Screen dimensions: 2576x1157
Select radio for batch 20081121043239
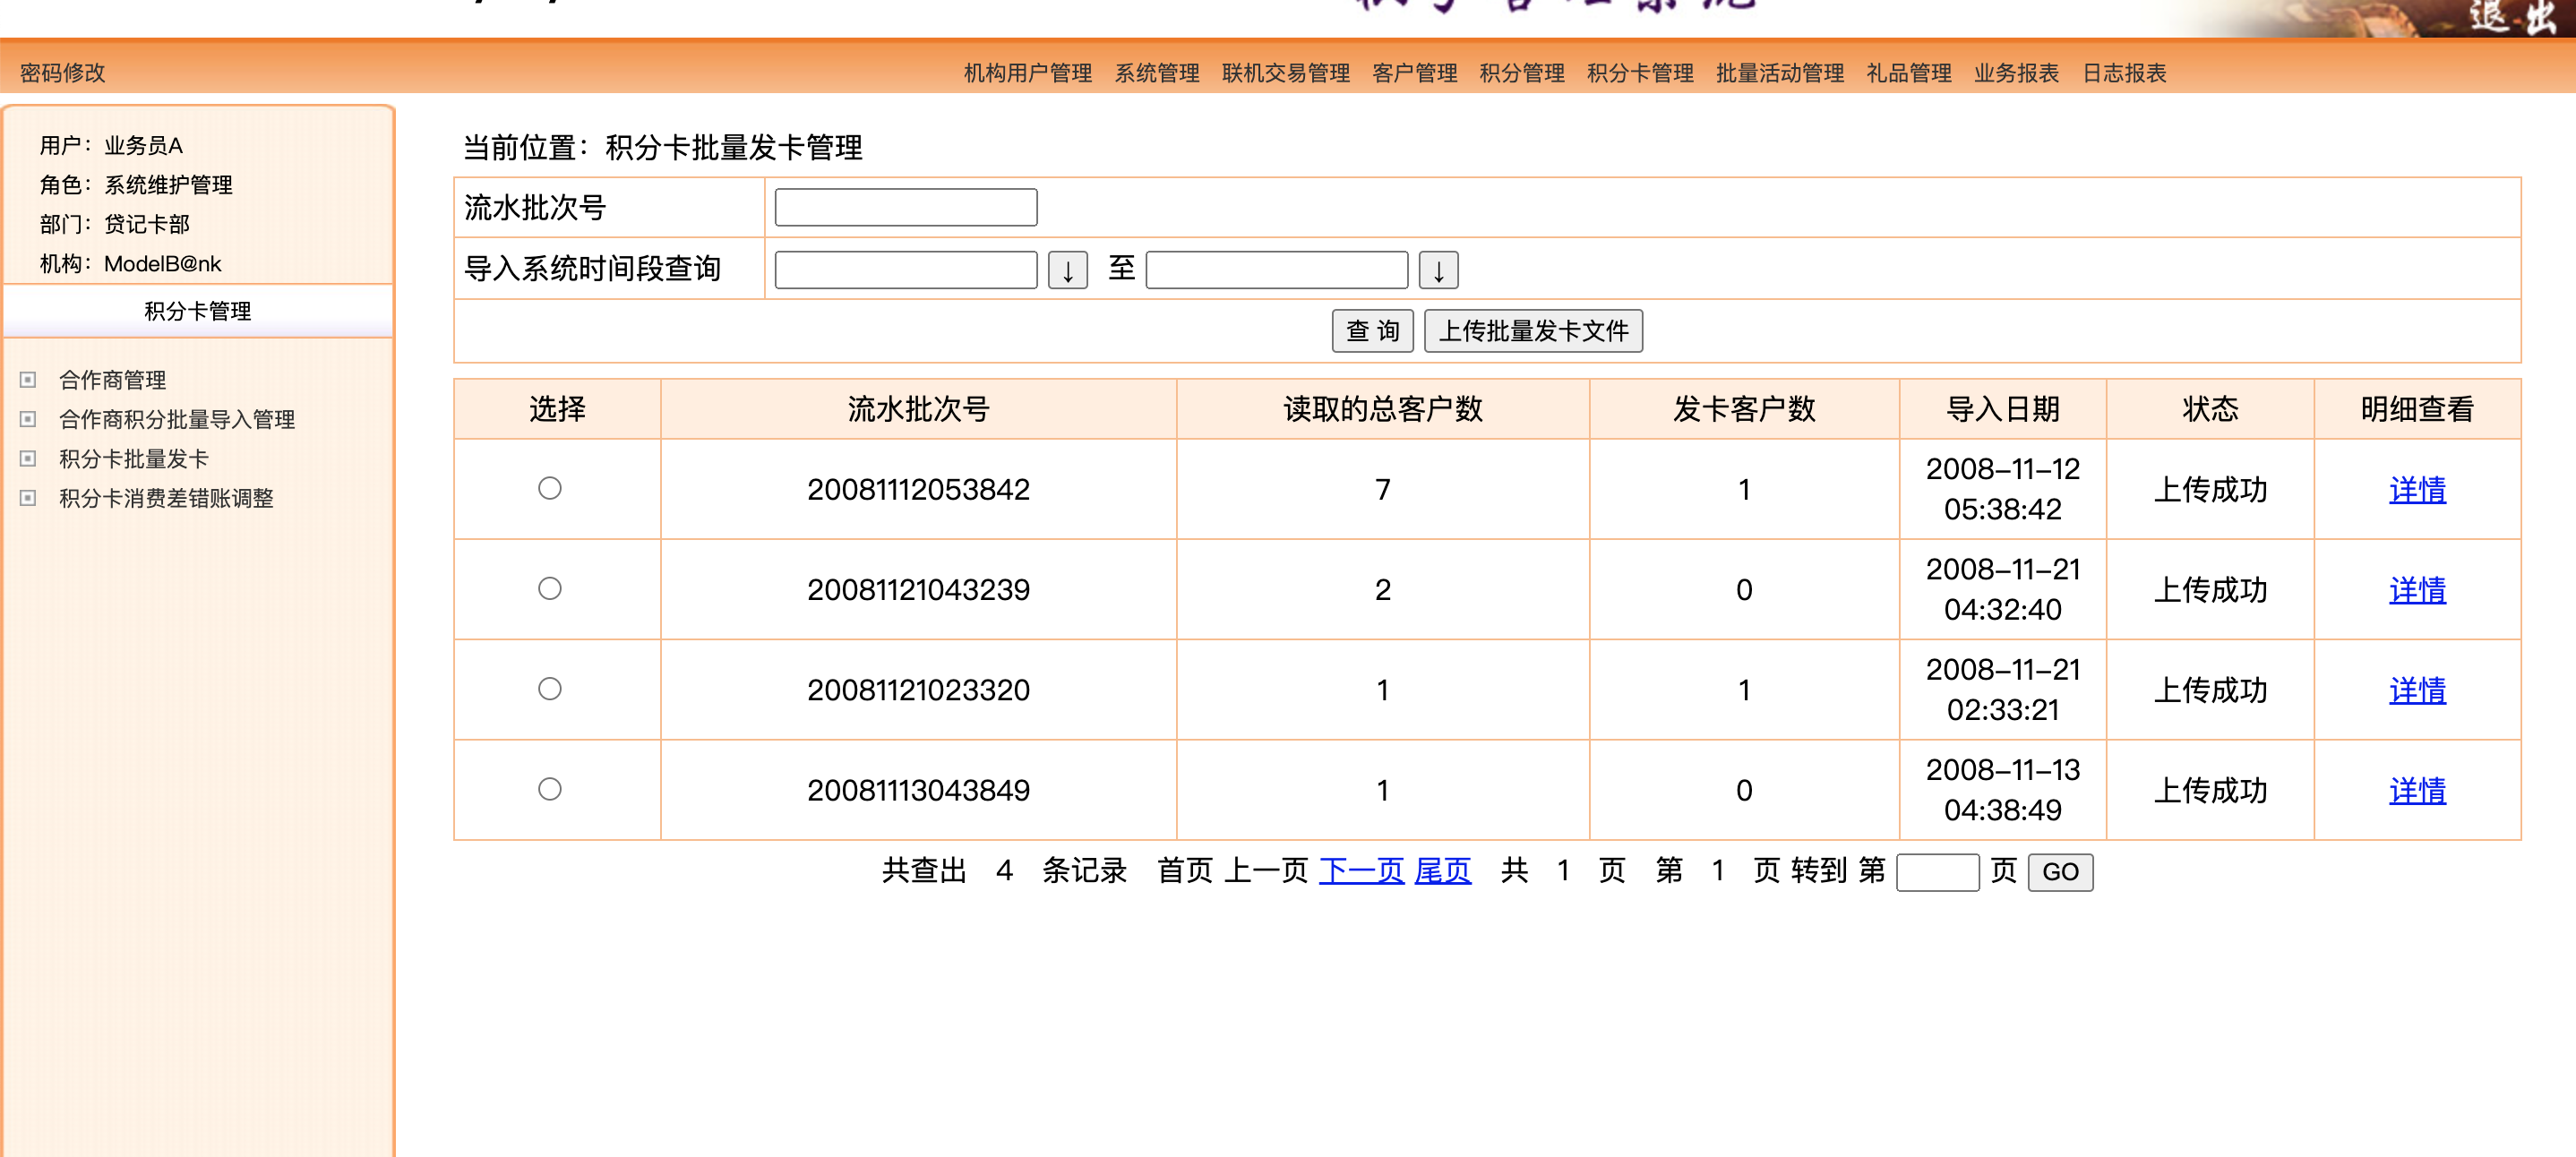click(x=550, y=588)
